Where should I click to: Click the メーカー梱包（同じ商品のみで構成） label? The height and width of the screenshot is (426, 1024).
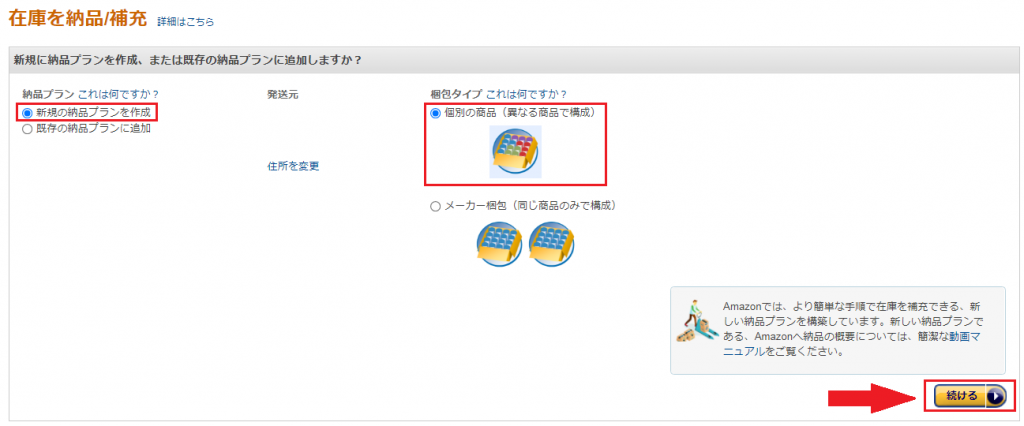530,206
